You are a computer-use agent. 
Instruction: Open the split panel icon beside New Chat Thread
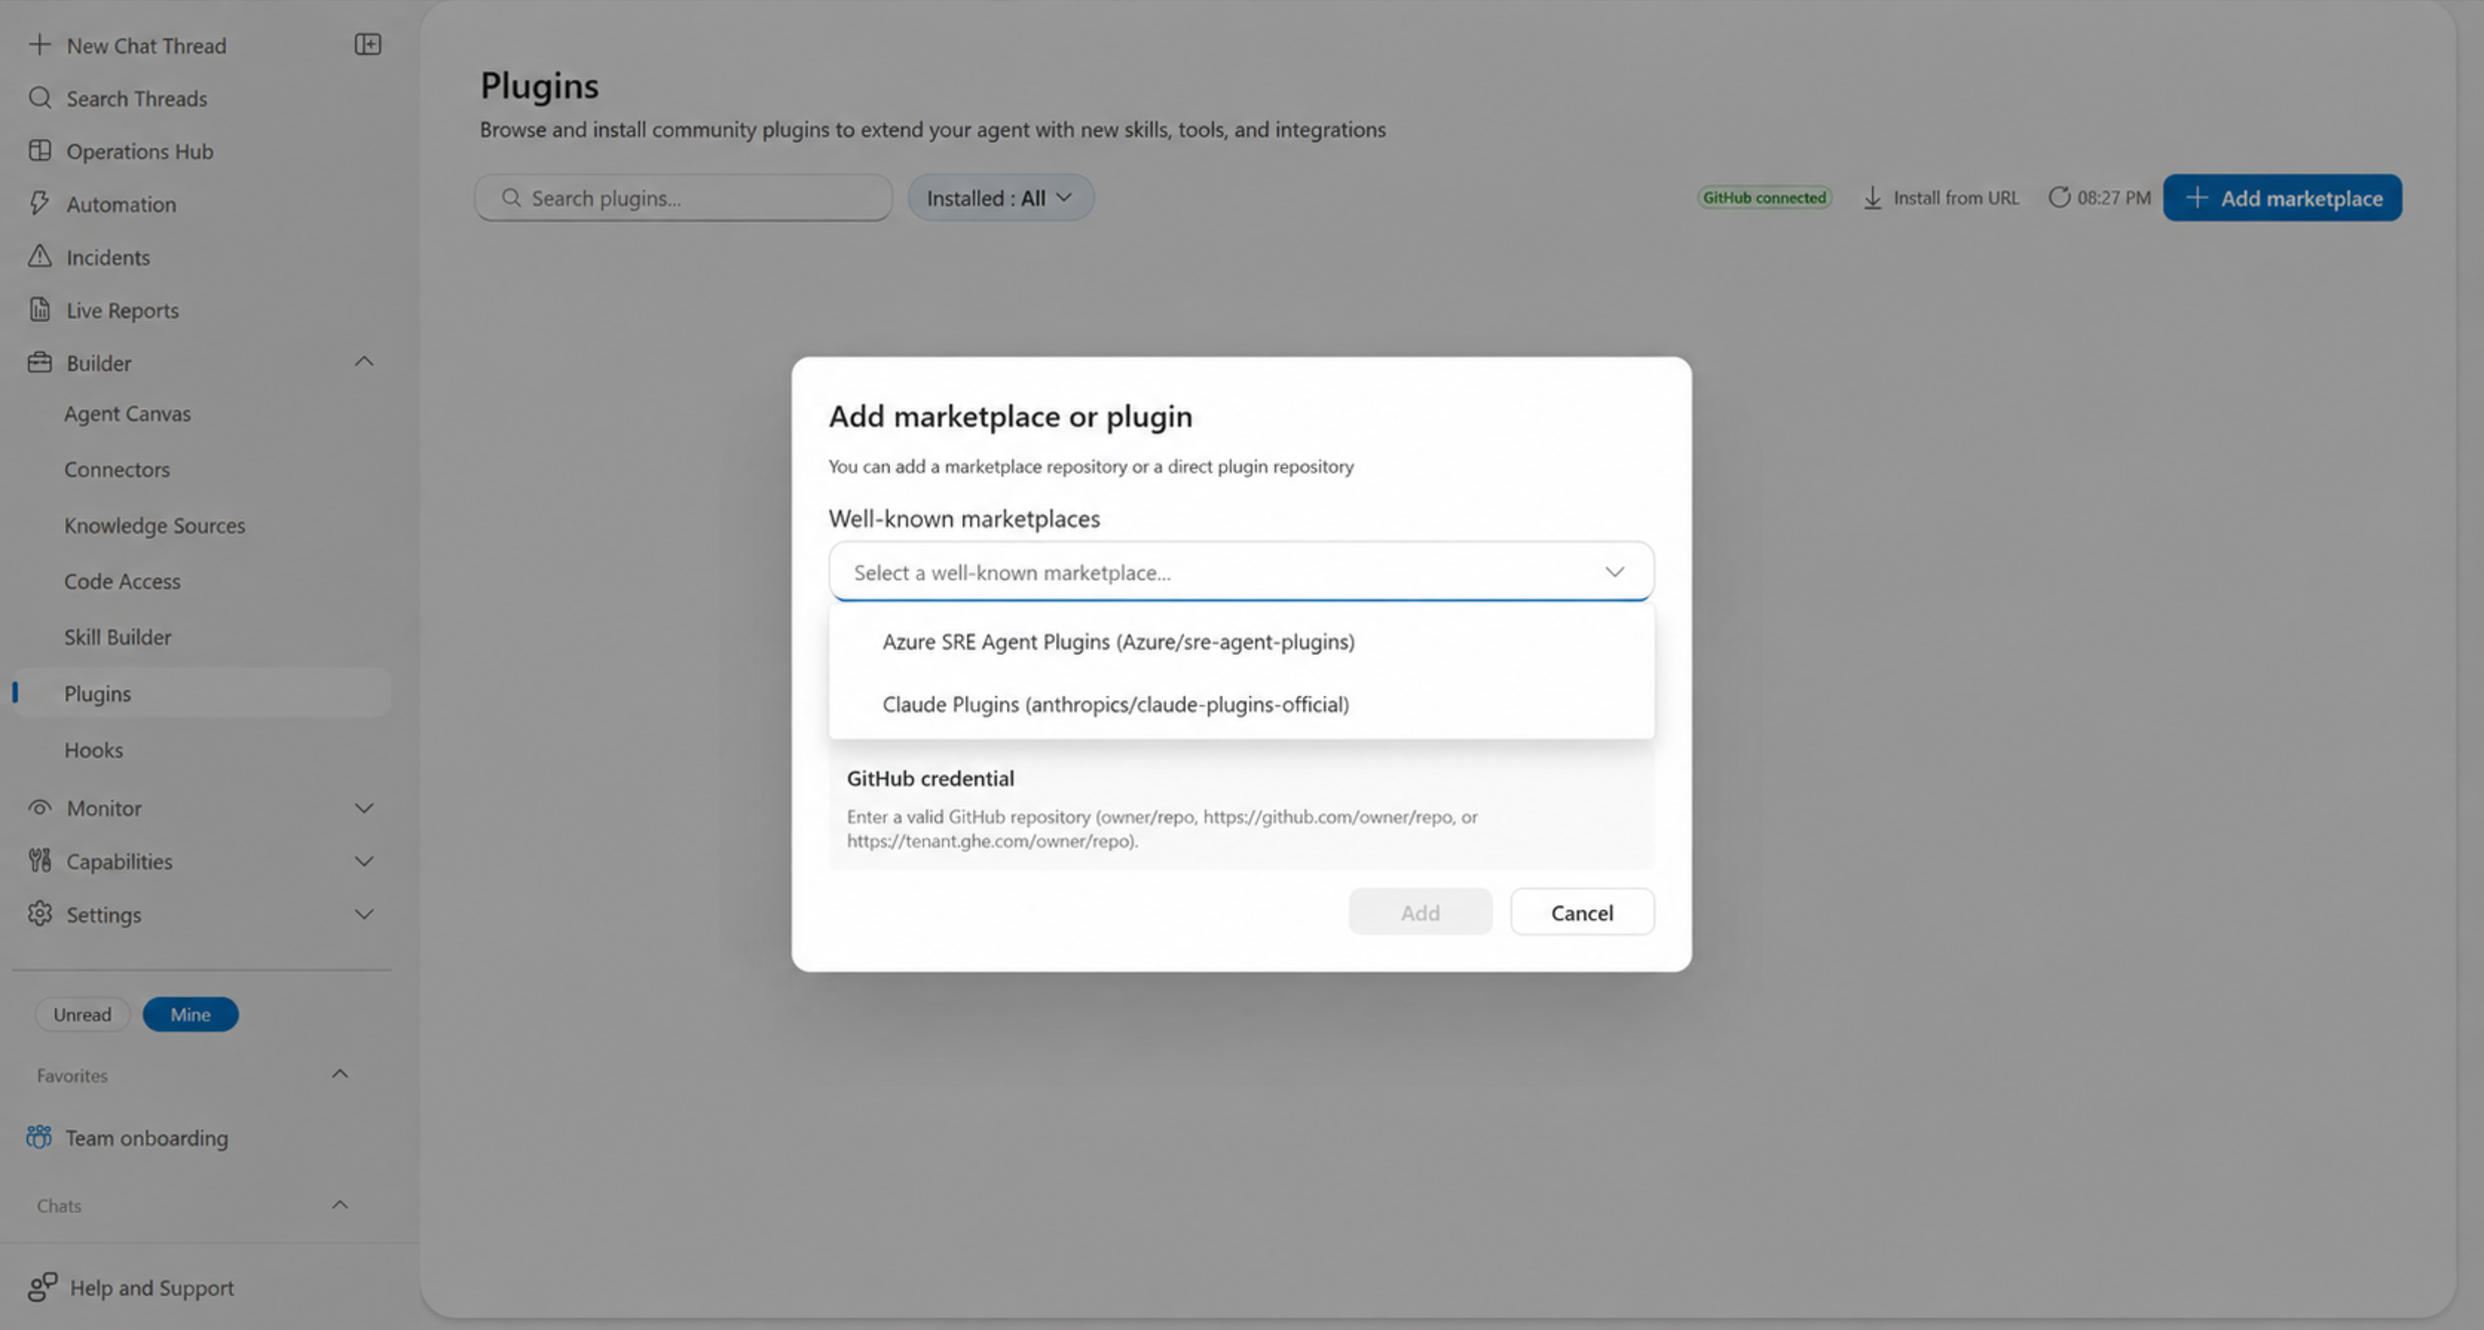(x=368, y=44)
